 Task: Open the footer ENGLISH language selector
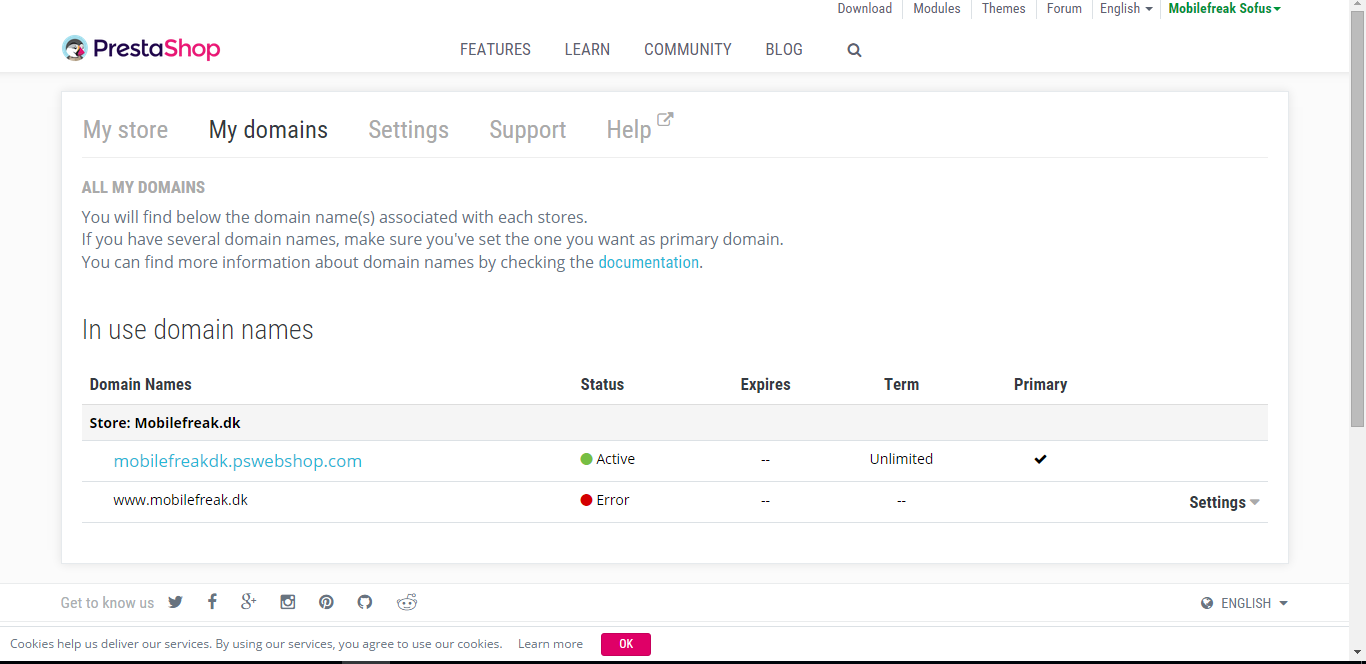pyautogui.click(x=1245, y=603)
